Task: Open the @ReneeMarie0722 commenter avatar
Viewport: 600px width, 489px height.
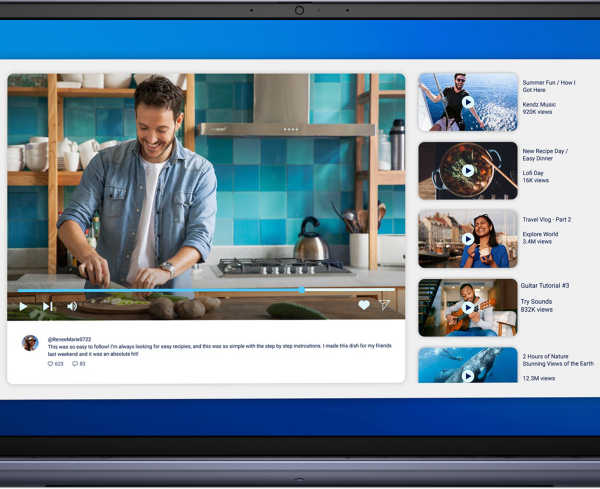Action: click(30, 343)
